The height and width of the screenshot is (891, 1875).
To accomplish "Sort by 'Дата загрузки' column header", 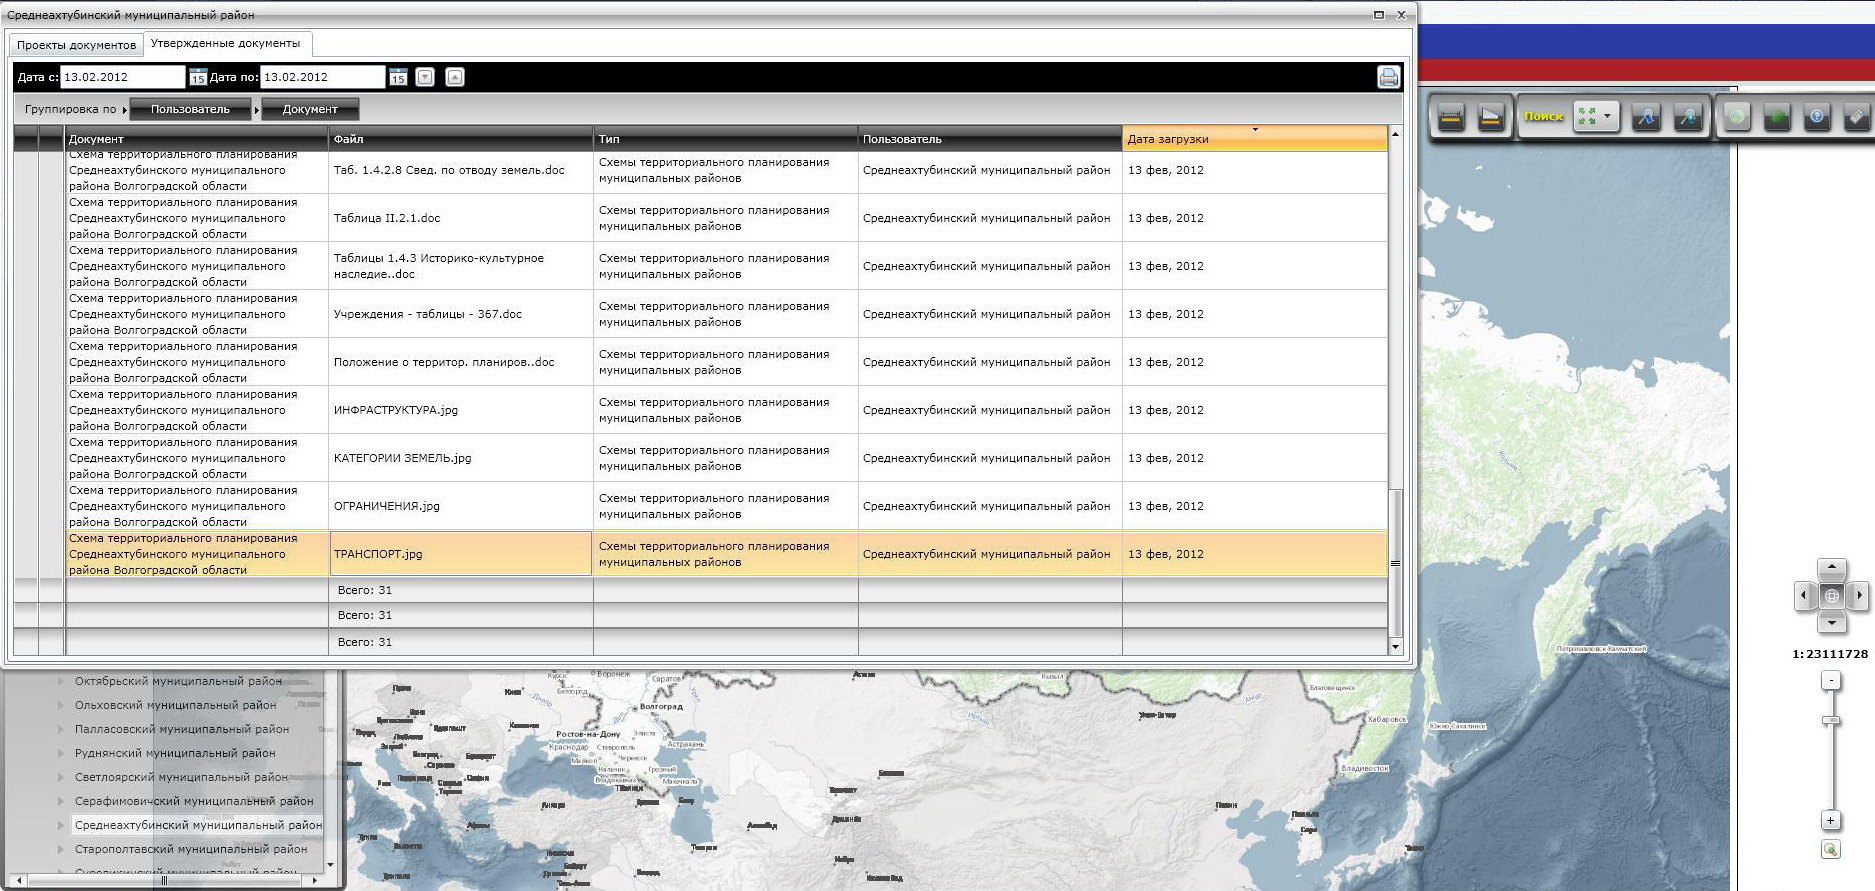I will point(1254,139).
